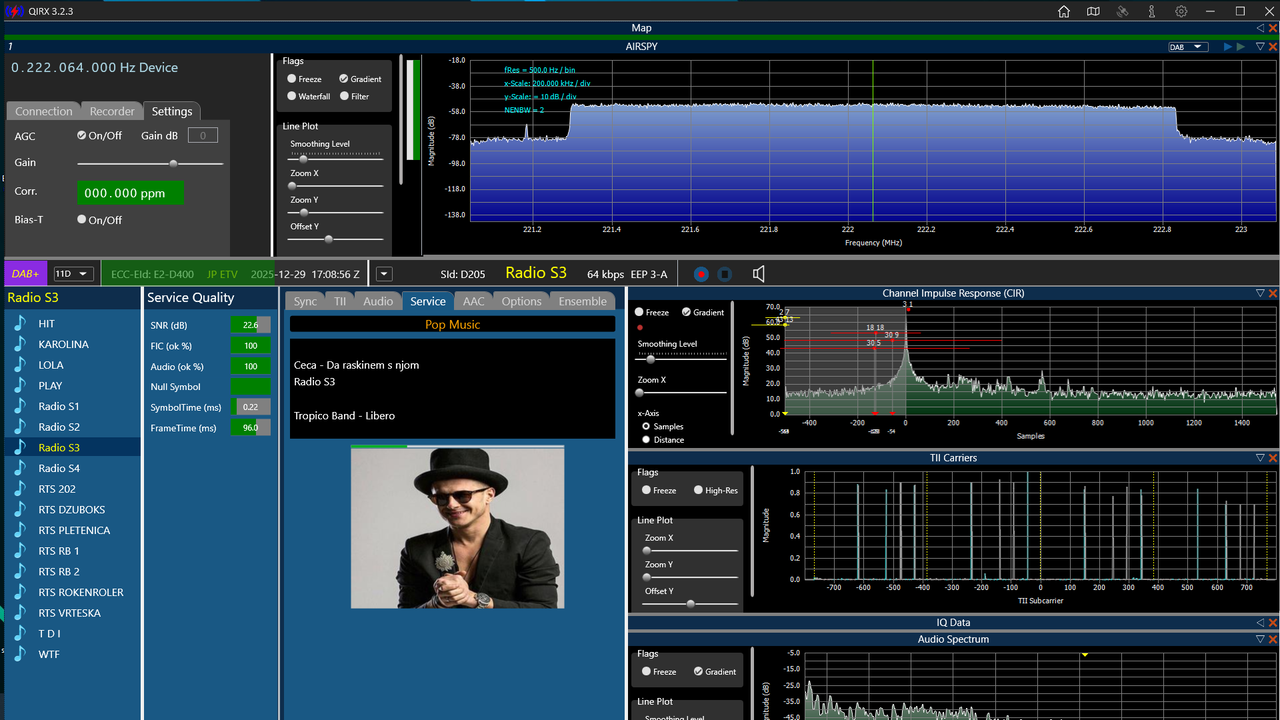Click the satellite icon in title bar
The height and width of the screenshot is (720, 1280).
coord(1122,11)
